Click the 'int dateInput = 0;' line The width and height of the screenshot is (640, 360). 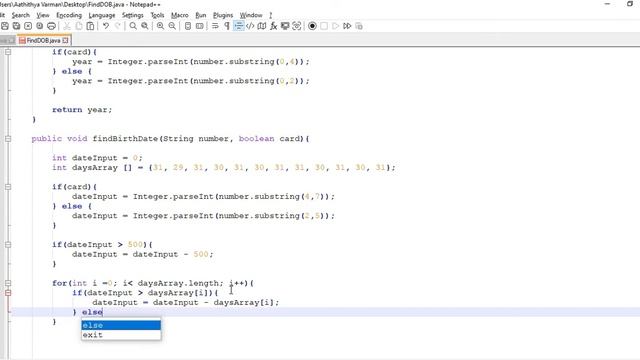click(x=97, y=158)
